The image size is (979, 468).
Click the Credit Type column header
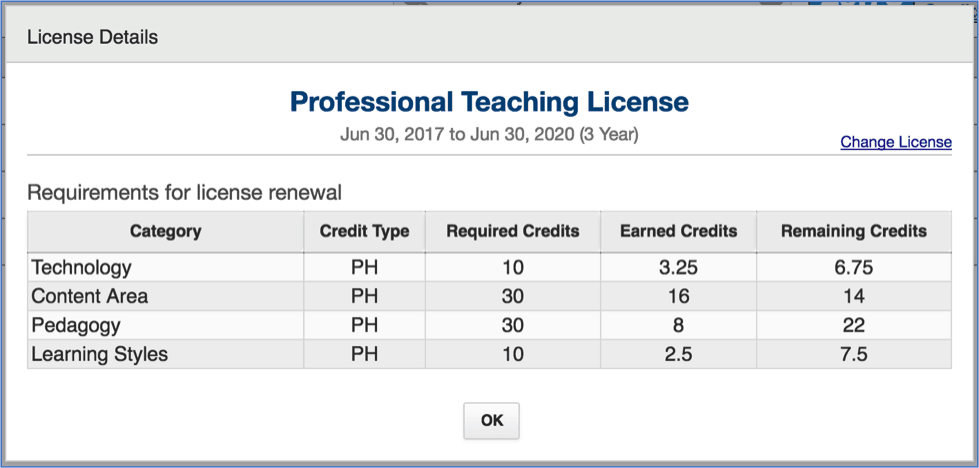point(364,231)
